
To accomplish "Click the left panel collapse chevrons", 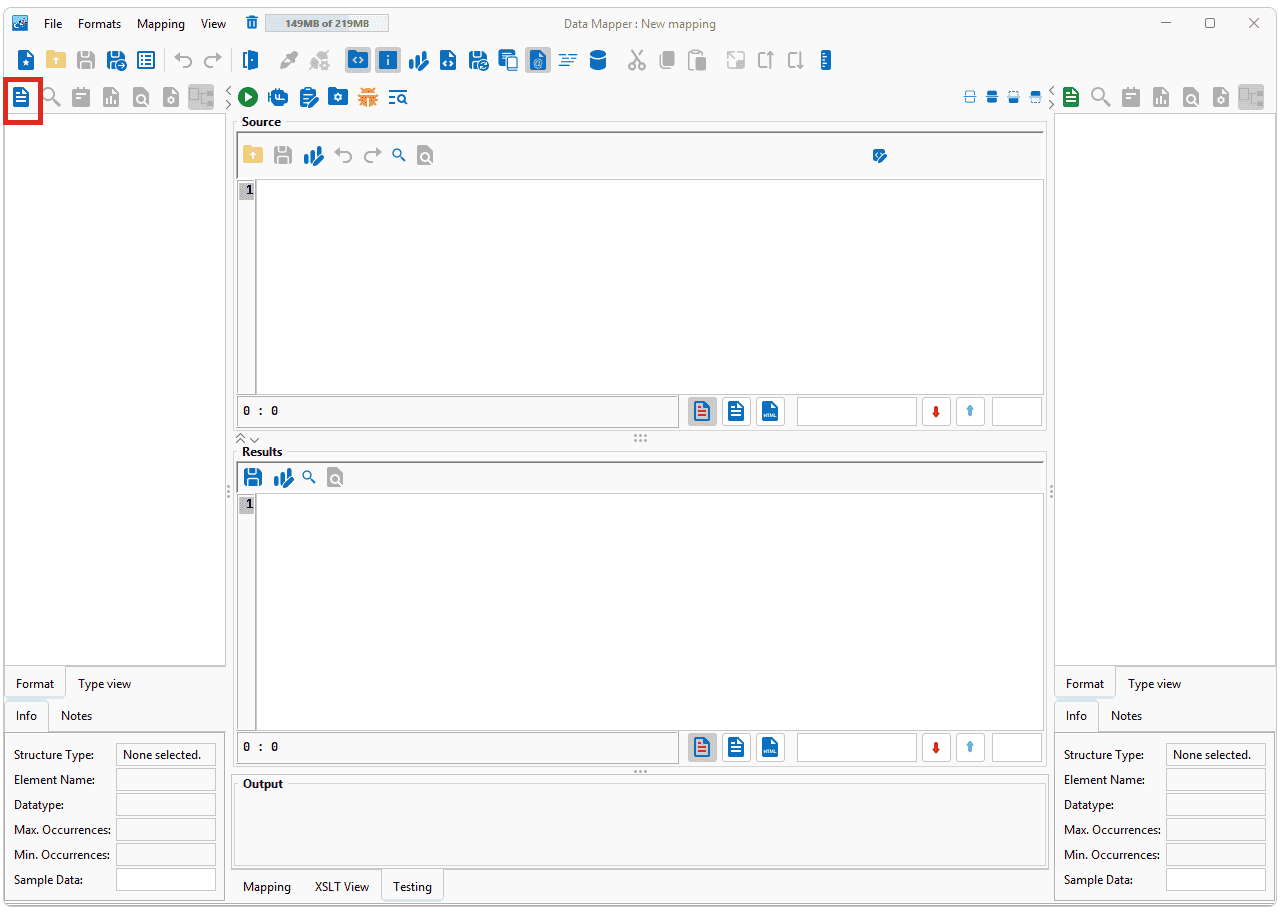I will 228,97.
